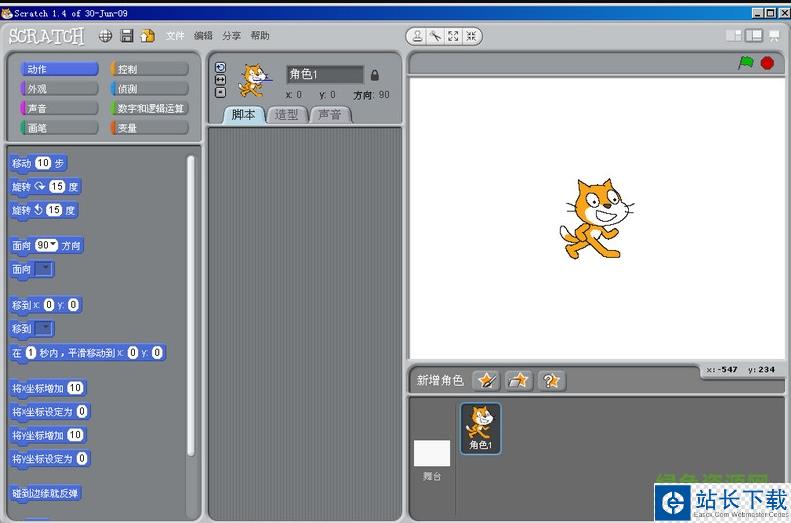Choose new sprite from file folder-star button
The width and height of the screenshot is (791, 523).
[x=518, y=380]
